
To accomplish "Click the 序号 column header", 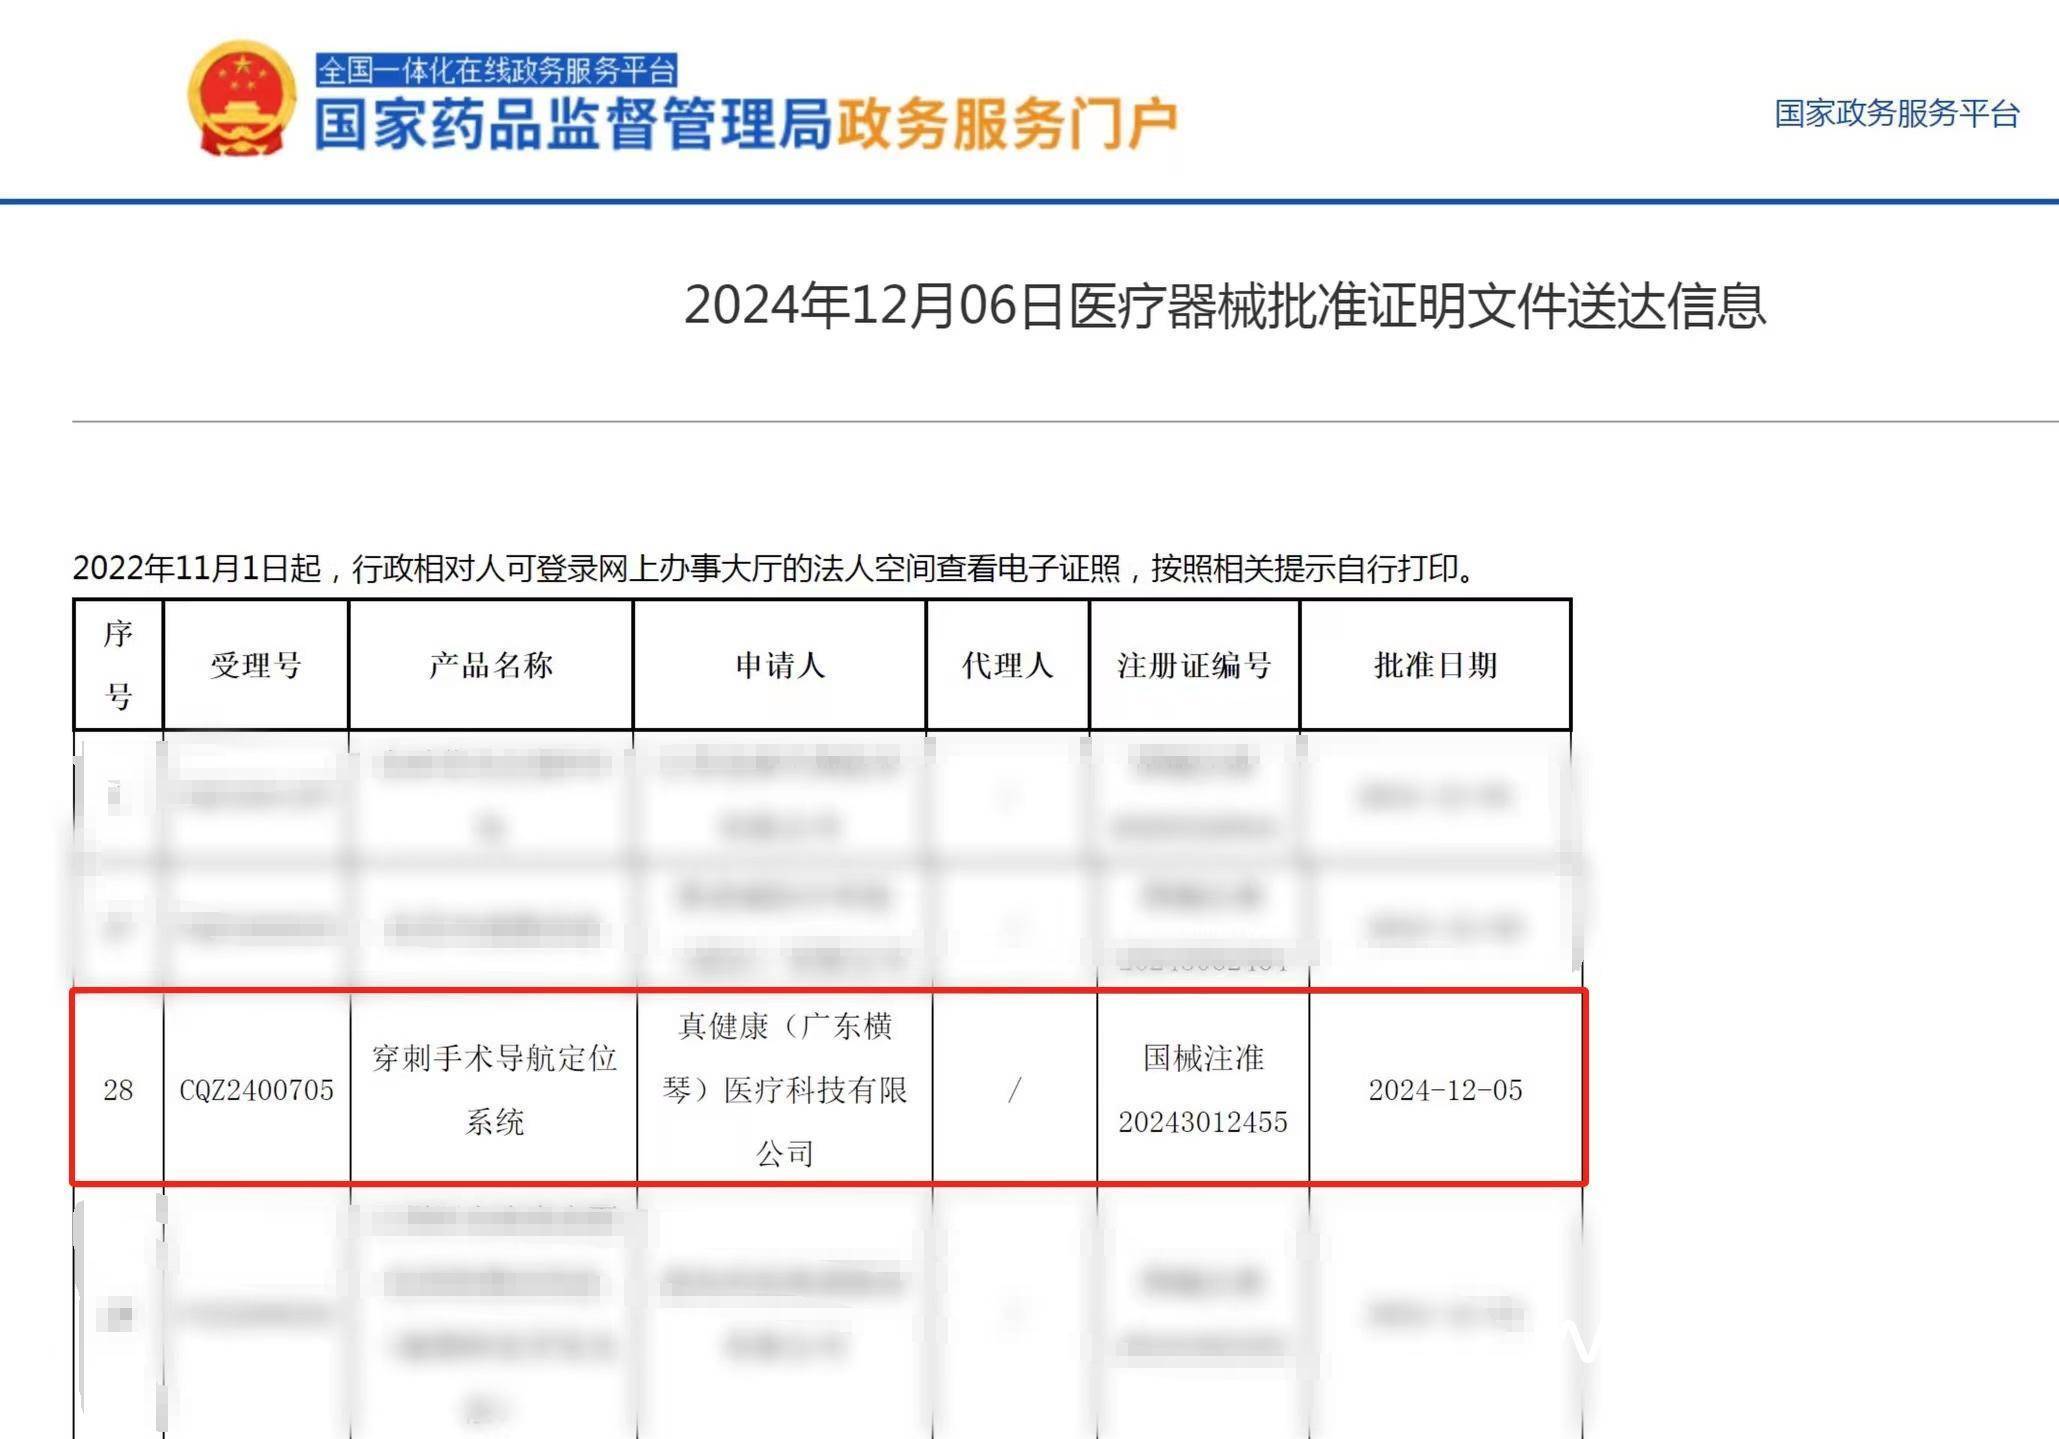I will pos(118,664).
